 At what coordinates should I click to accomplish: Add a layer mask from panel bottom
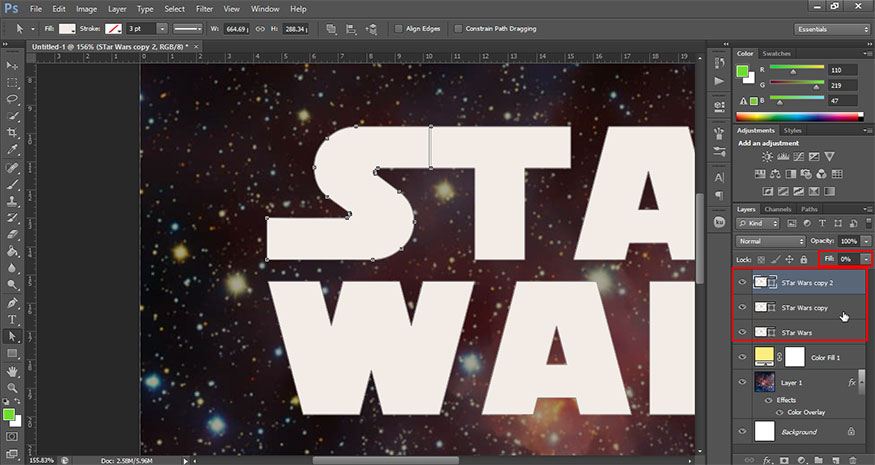[x=785, y=460]
